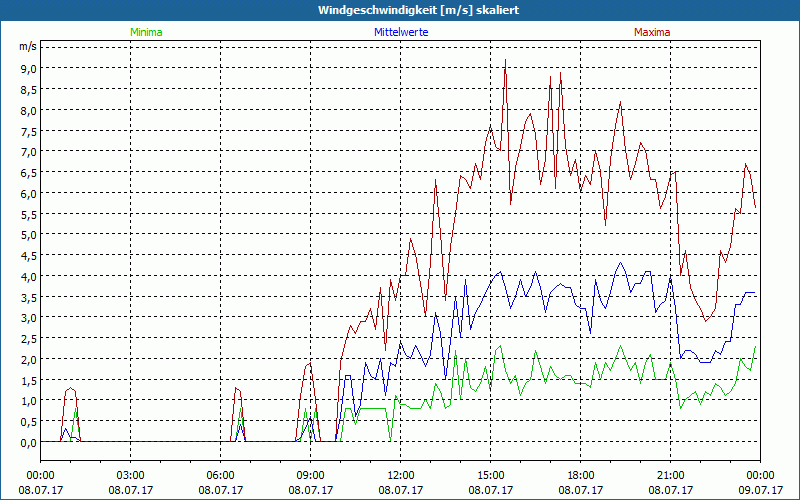Click the 0,5 y-axis value
Screen dimensions: 800x500
[29, 422]
